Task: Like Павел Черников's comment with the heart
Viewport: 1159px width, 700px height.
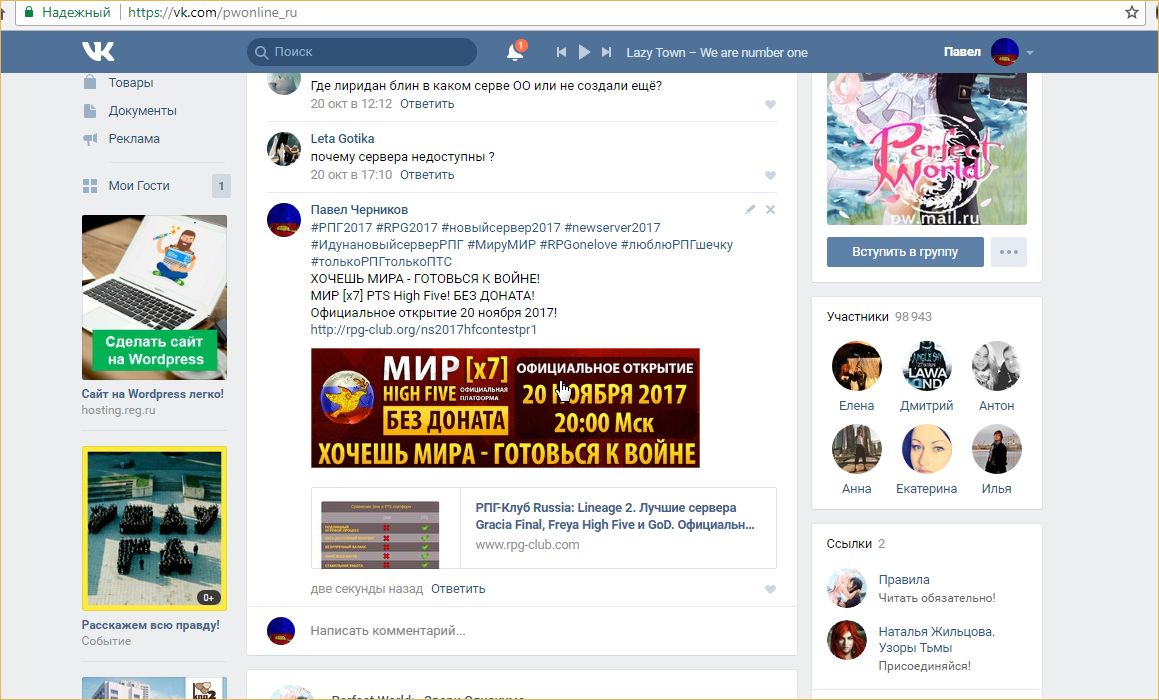Action: pyautogui.click(x=770, y=590)
